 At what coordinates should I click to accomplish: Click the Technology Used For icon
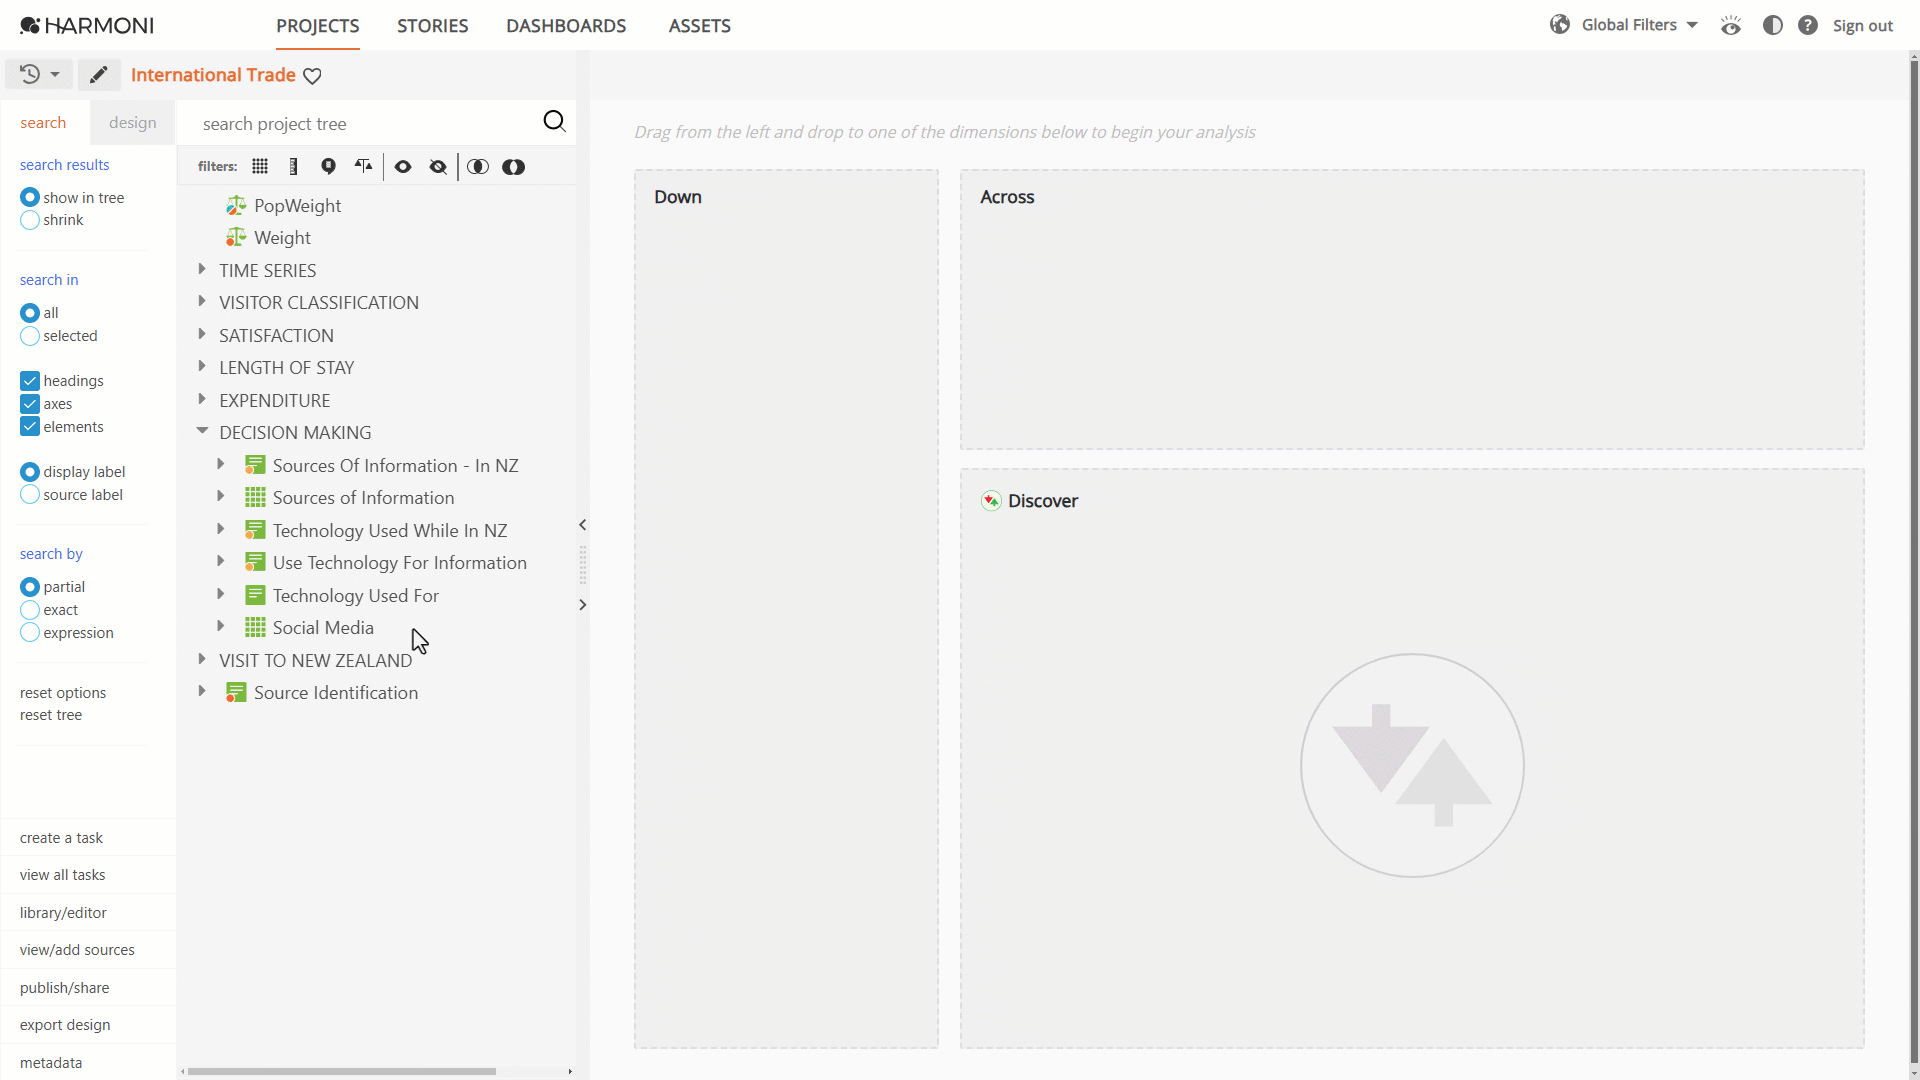click(x=255, y=596)
